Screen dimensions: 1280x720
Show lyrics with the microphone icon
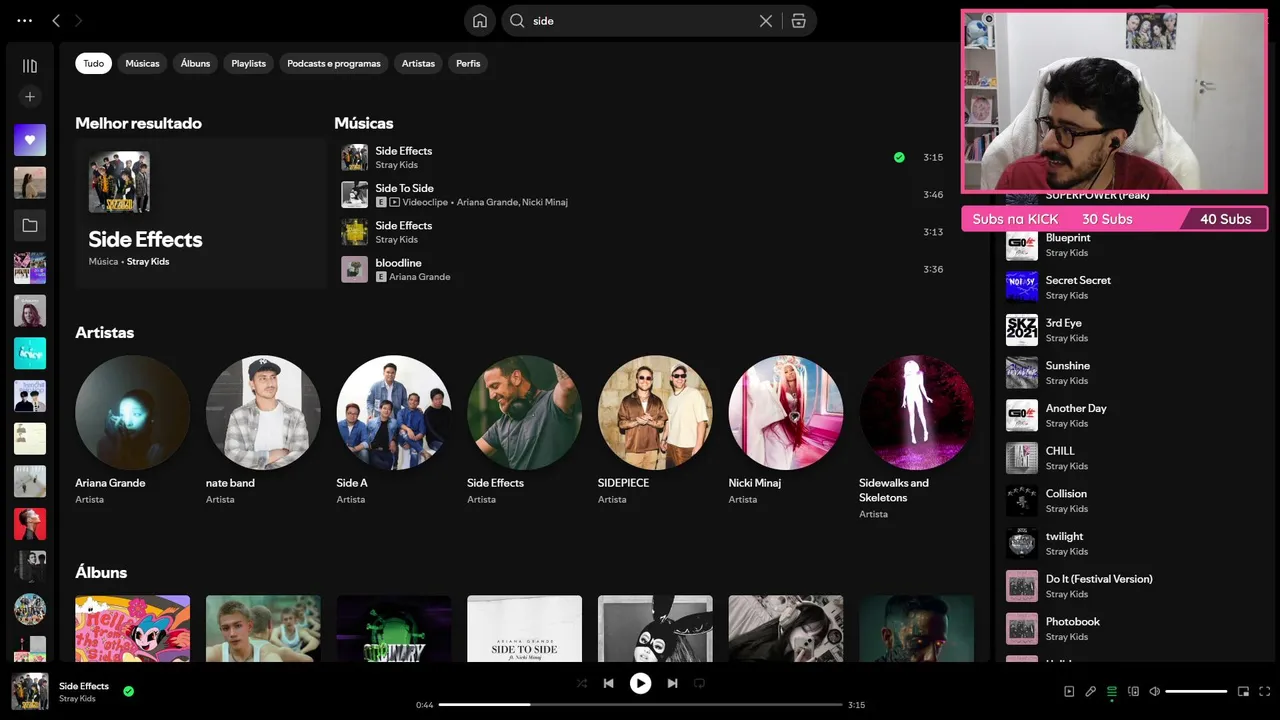pyautogui.click(x=1090, y=691)
